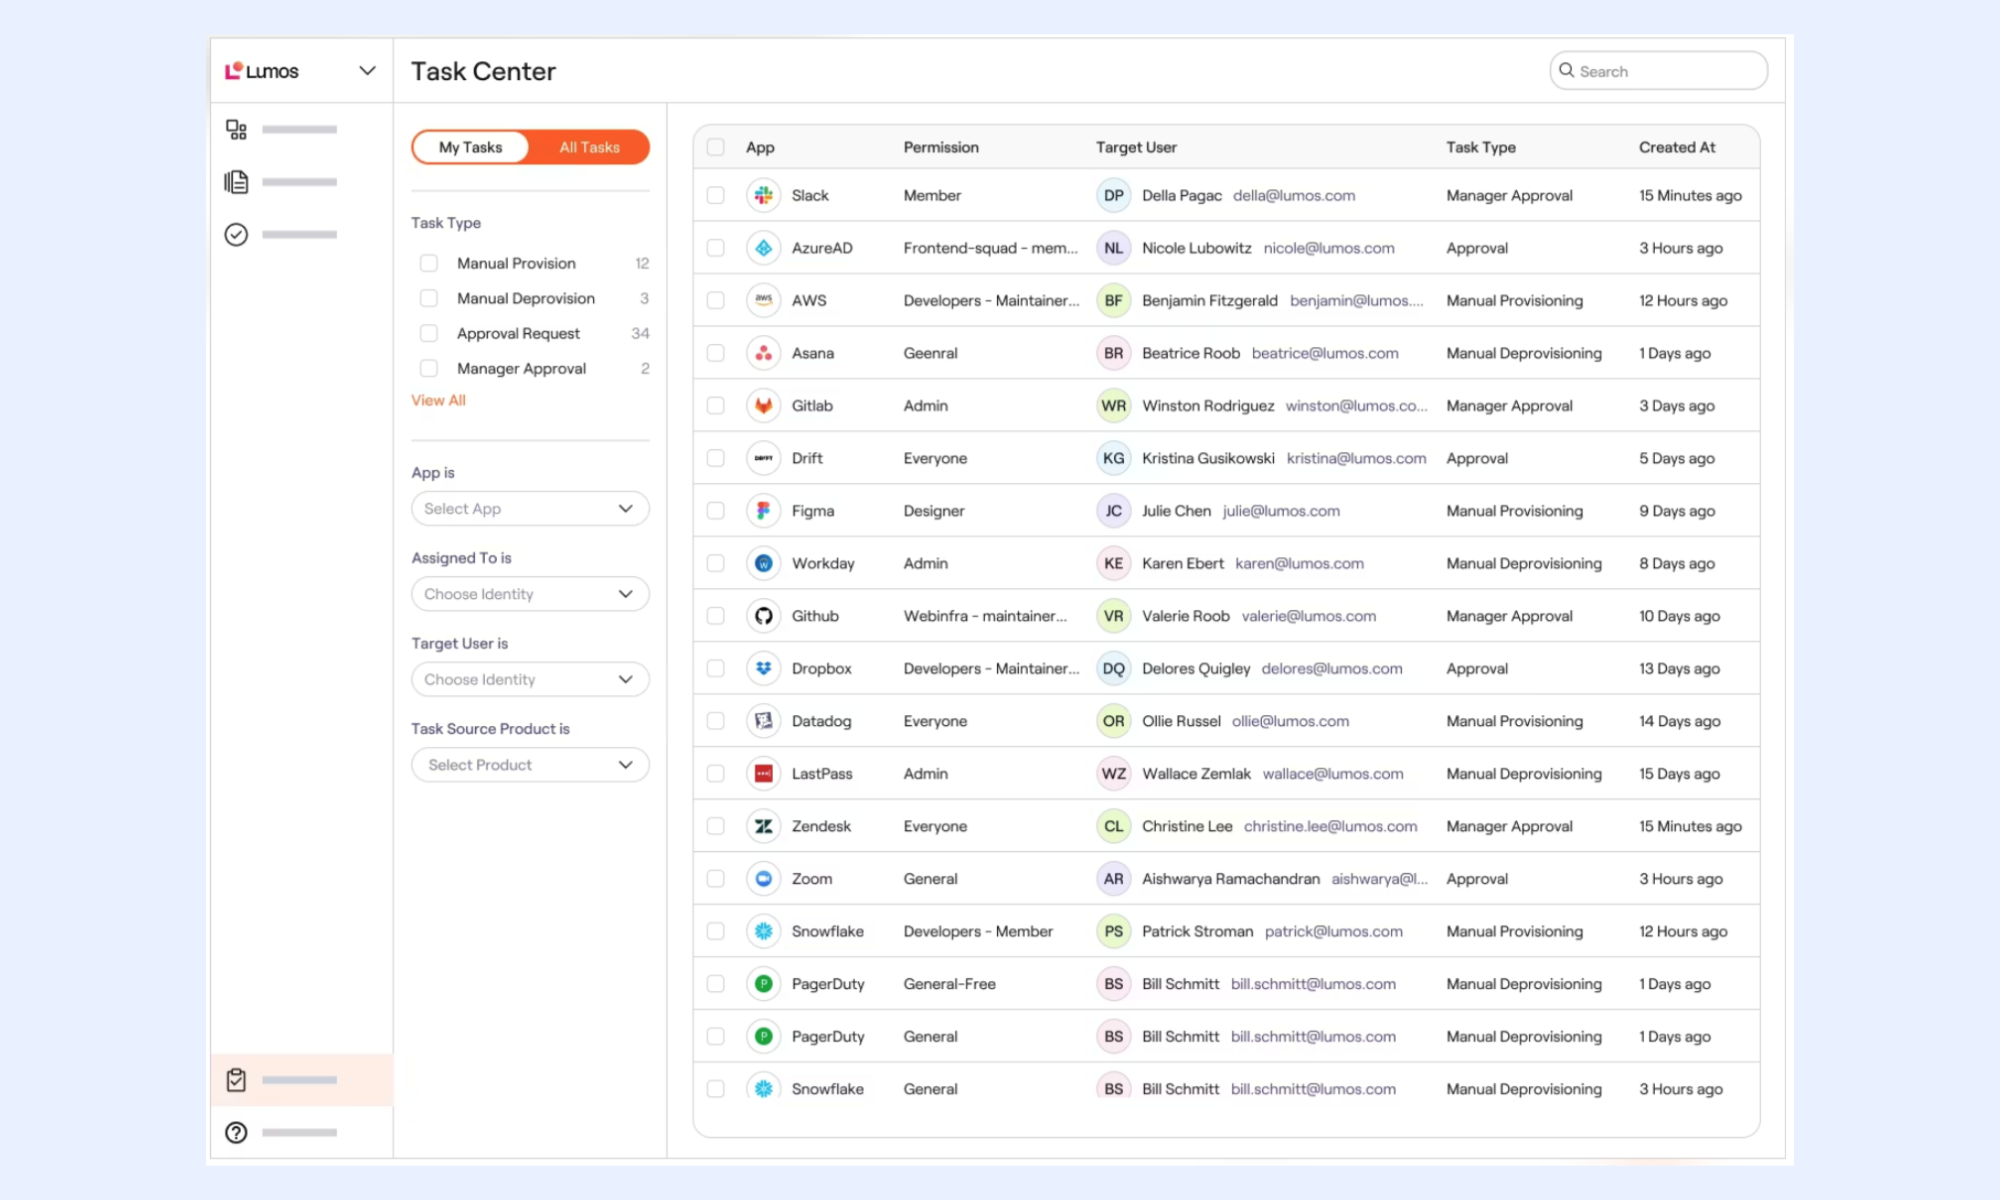Select the Zendesk row checkbox
This screenshot has height=1200, width=2000.
point(716,826)
